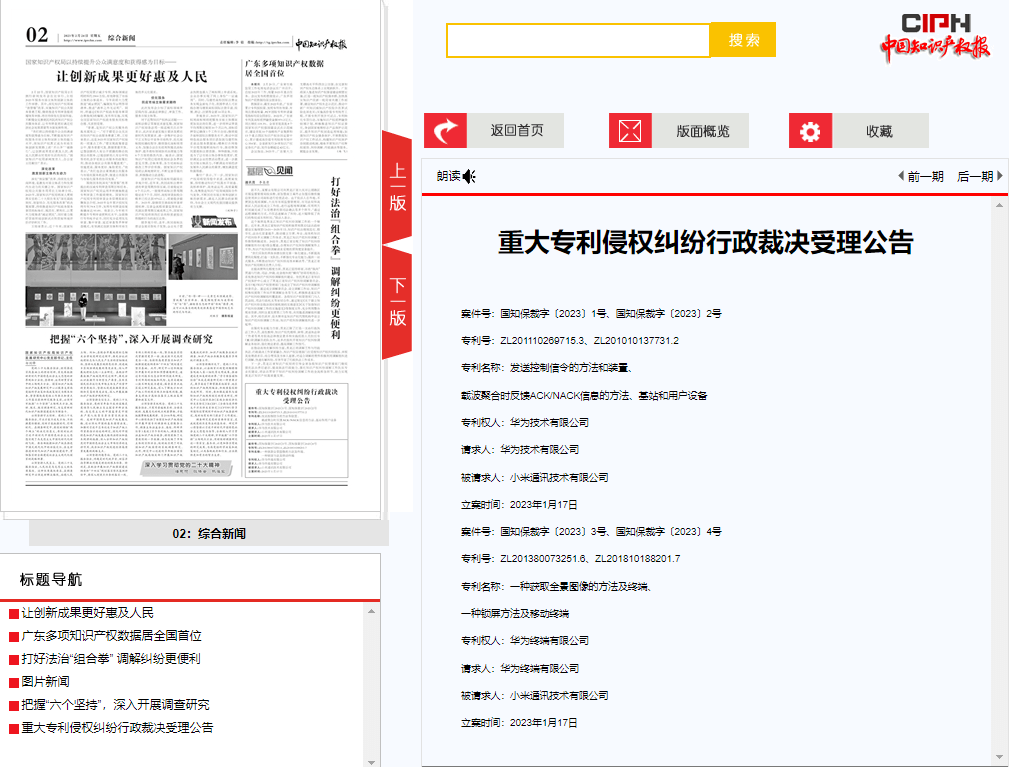
Task: Click line 请求人：华为终端有限公司
Action: pyautogui.click(x=520, y=669)
